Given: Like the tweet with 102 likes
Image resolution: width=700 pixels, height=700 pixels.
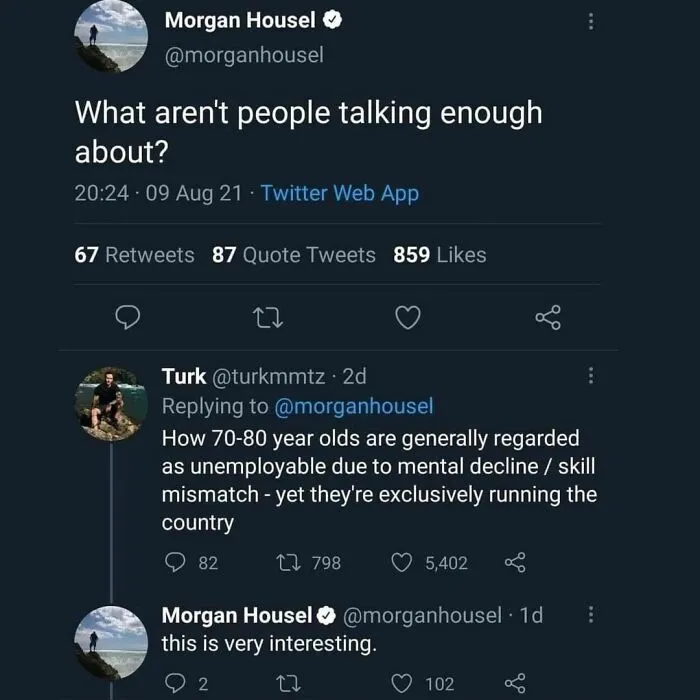Looking at the screenshot, I should click(401, 683).
